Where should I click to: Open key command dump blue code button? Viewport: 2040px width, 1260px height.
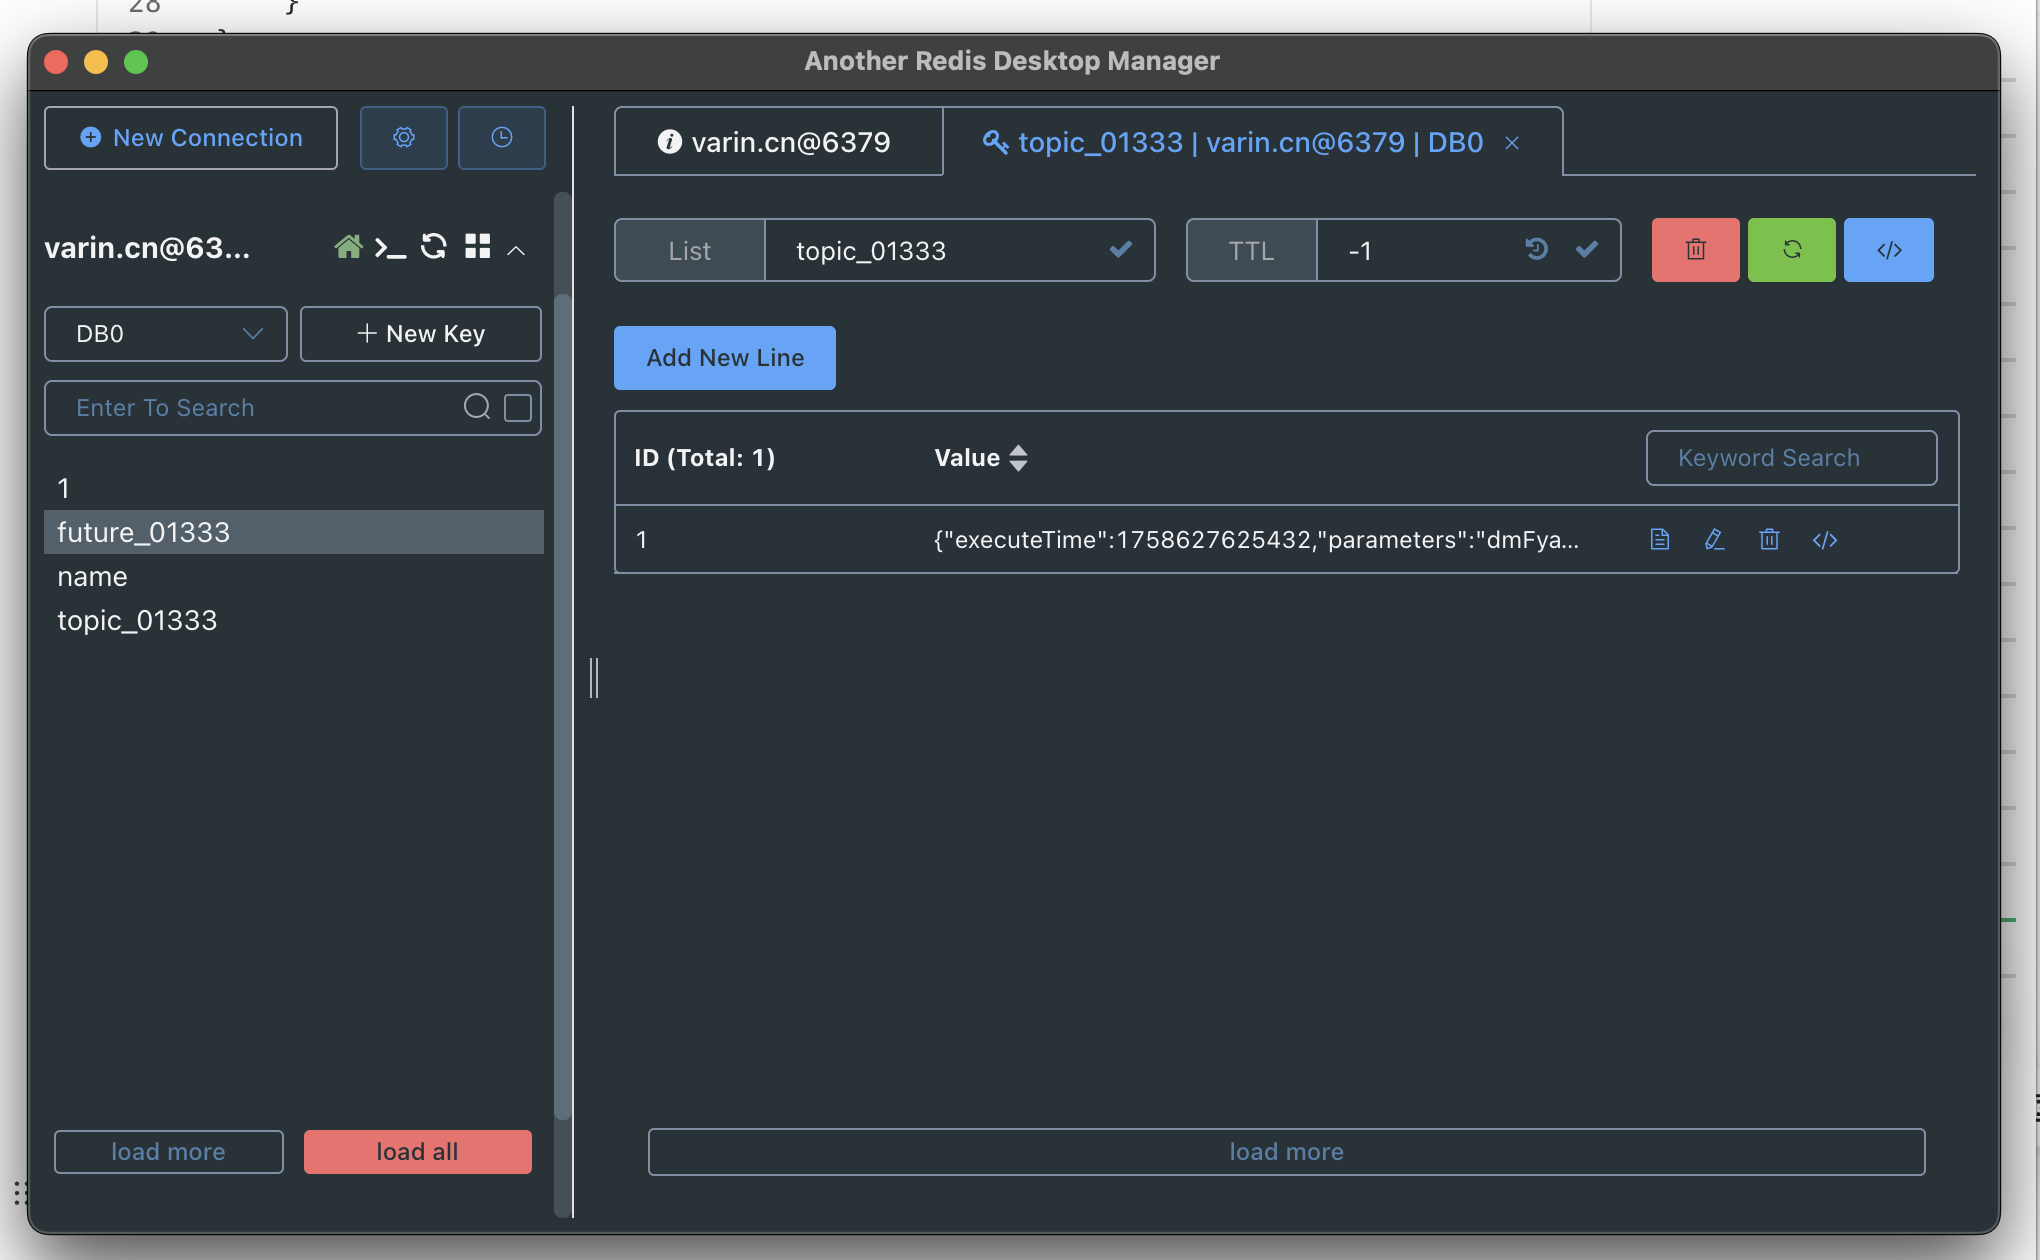coord(1889,250)
